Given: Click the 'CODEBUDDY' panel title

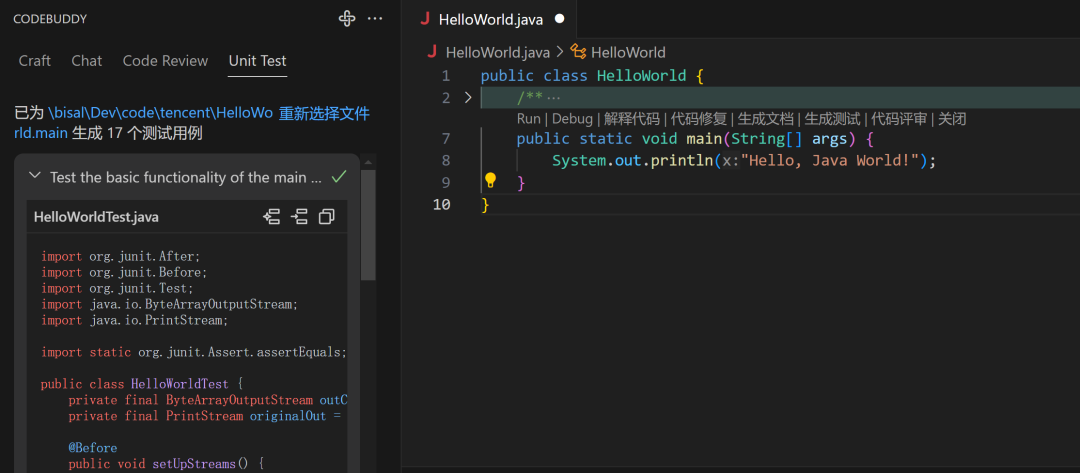Looking at the screenshot, I should (x=50, y=19).
